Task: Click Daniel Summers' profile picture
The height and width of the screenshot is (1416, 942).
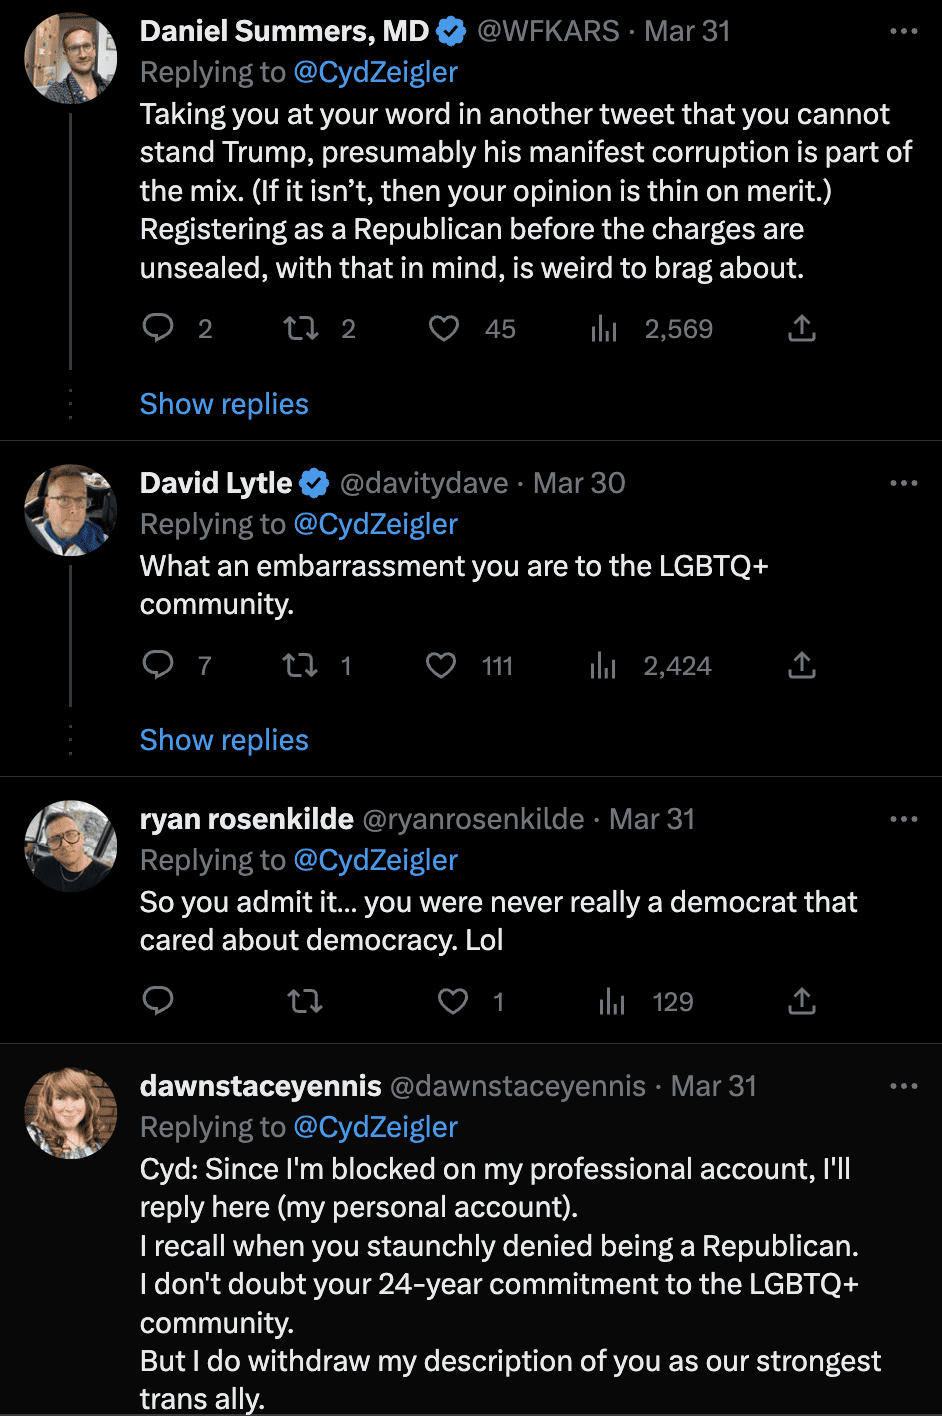Action: tap(70, 59)
